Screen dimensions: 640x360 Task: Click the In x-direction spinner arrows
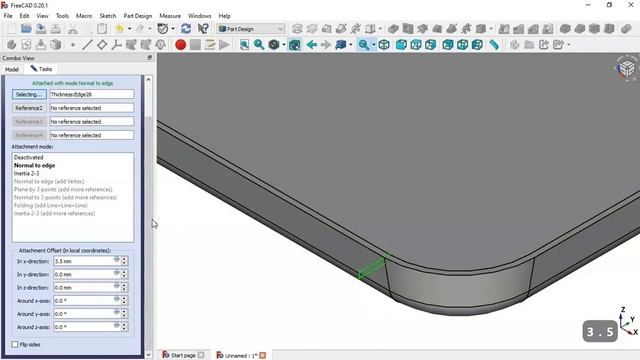click(x=124, y=261)
